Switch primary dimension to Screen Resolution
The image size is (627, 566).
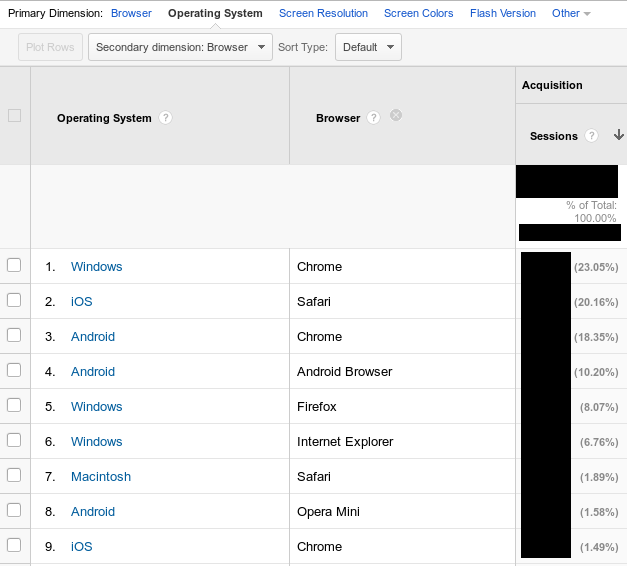pos(323,13)
